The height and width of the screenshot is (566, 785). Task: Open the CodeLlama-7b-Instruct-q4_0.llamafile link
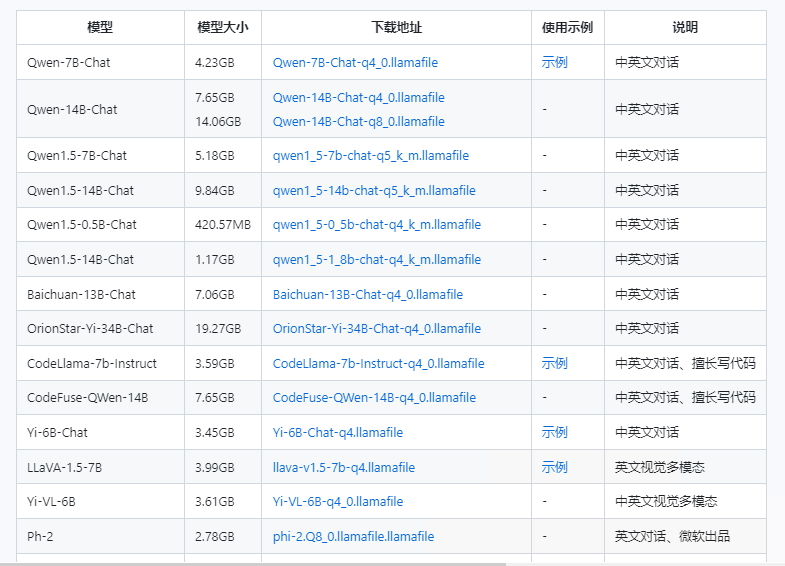point(378,364)
